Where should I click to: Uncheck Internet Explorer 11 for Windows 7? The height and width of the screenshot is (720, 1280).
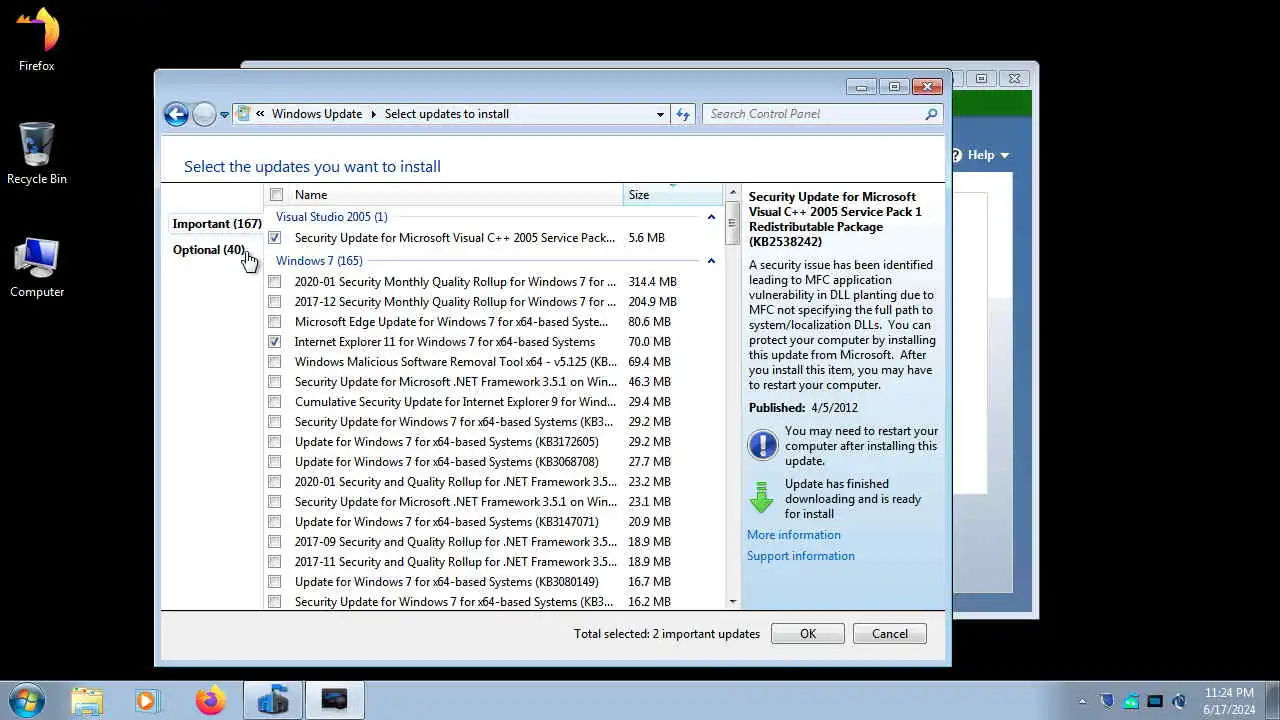click(274, 342)
